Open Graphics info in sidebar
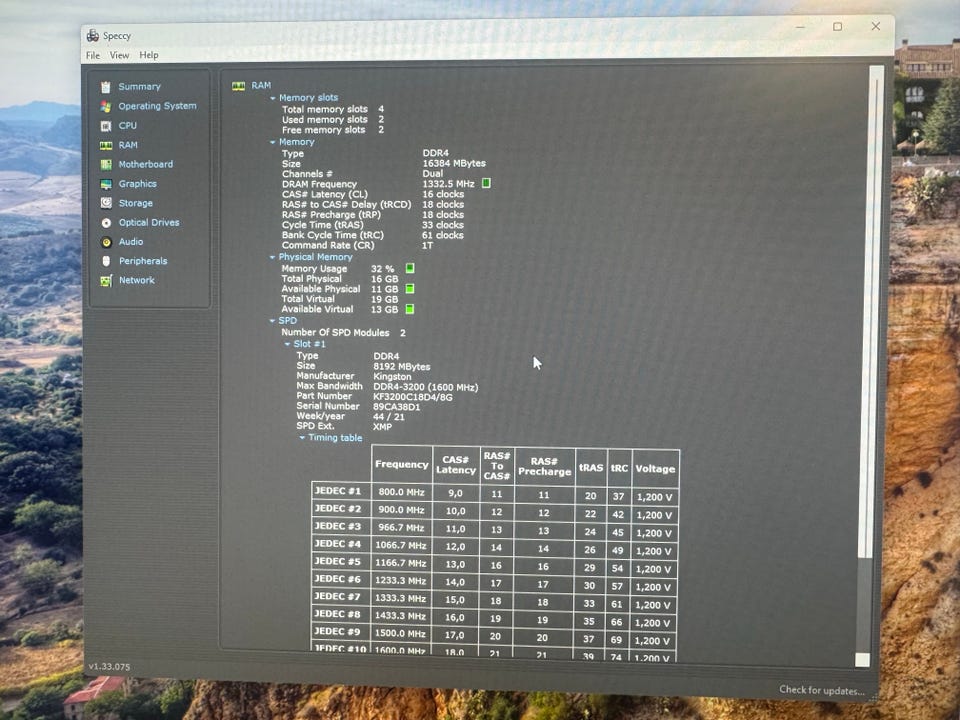 click(x=138, y=184)
